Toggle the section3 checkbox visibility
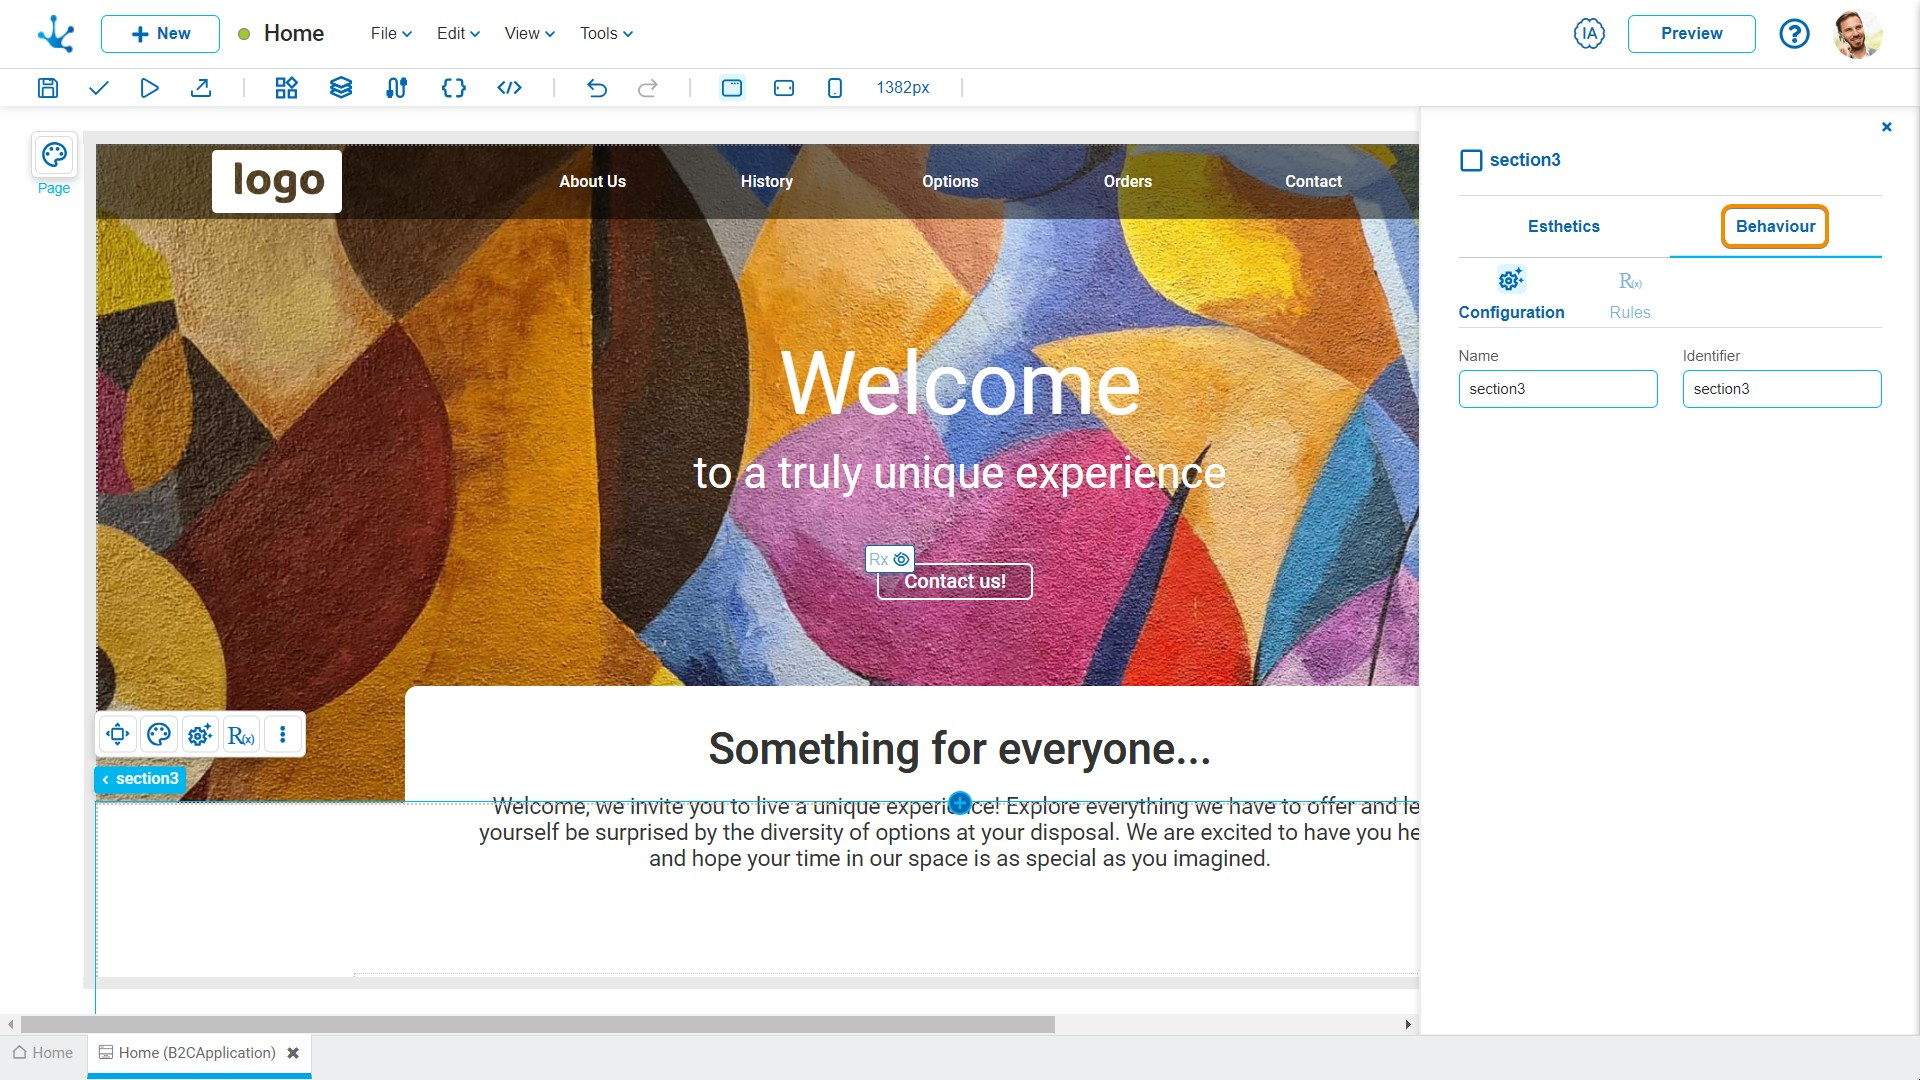Screen dimensions: 1920x1080 [x=1472, y=160]
